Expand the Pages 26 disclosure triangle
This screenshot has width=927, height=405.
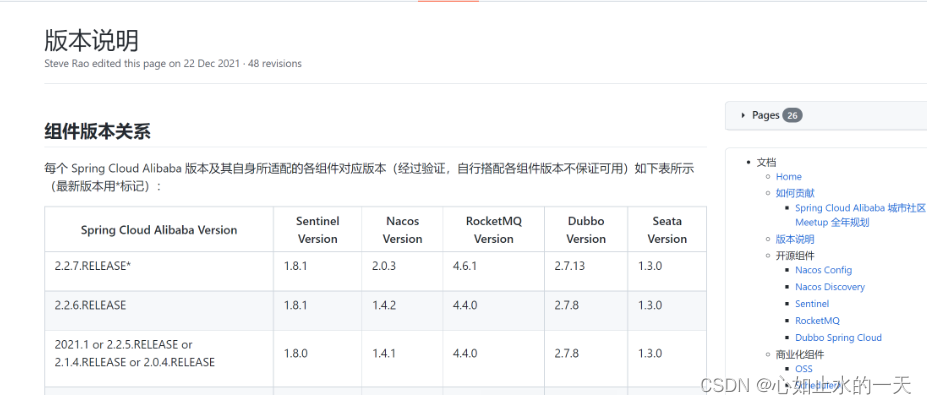[x=743, y=115]
